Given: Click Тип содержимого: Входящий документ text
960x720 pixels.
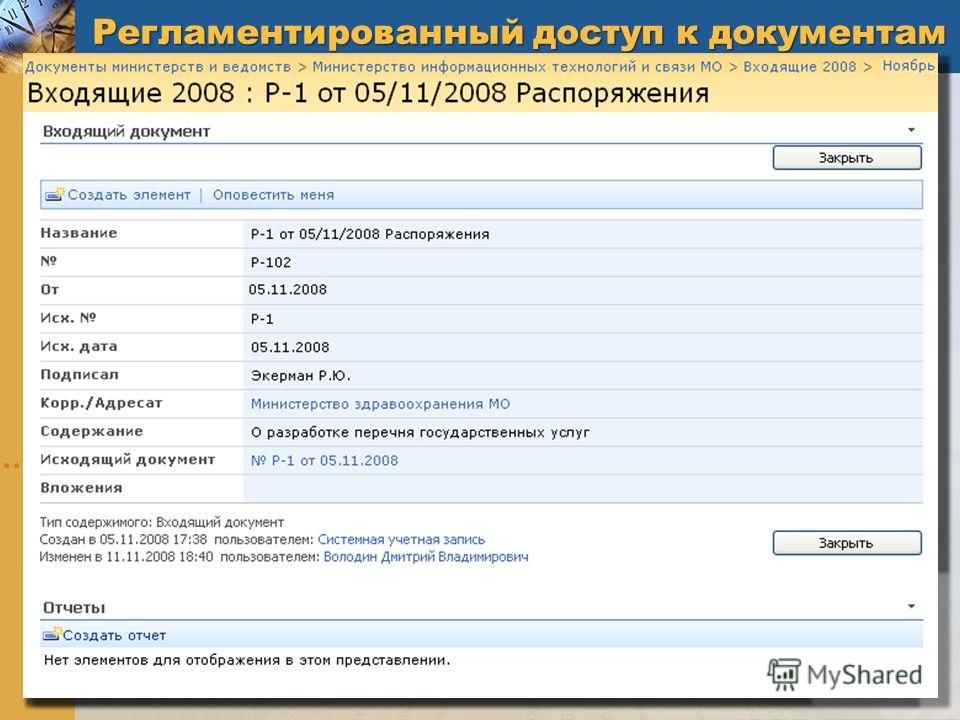Looking at the screenshot, I should [x=162, y=522].
